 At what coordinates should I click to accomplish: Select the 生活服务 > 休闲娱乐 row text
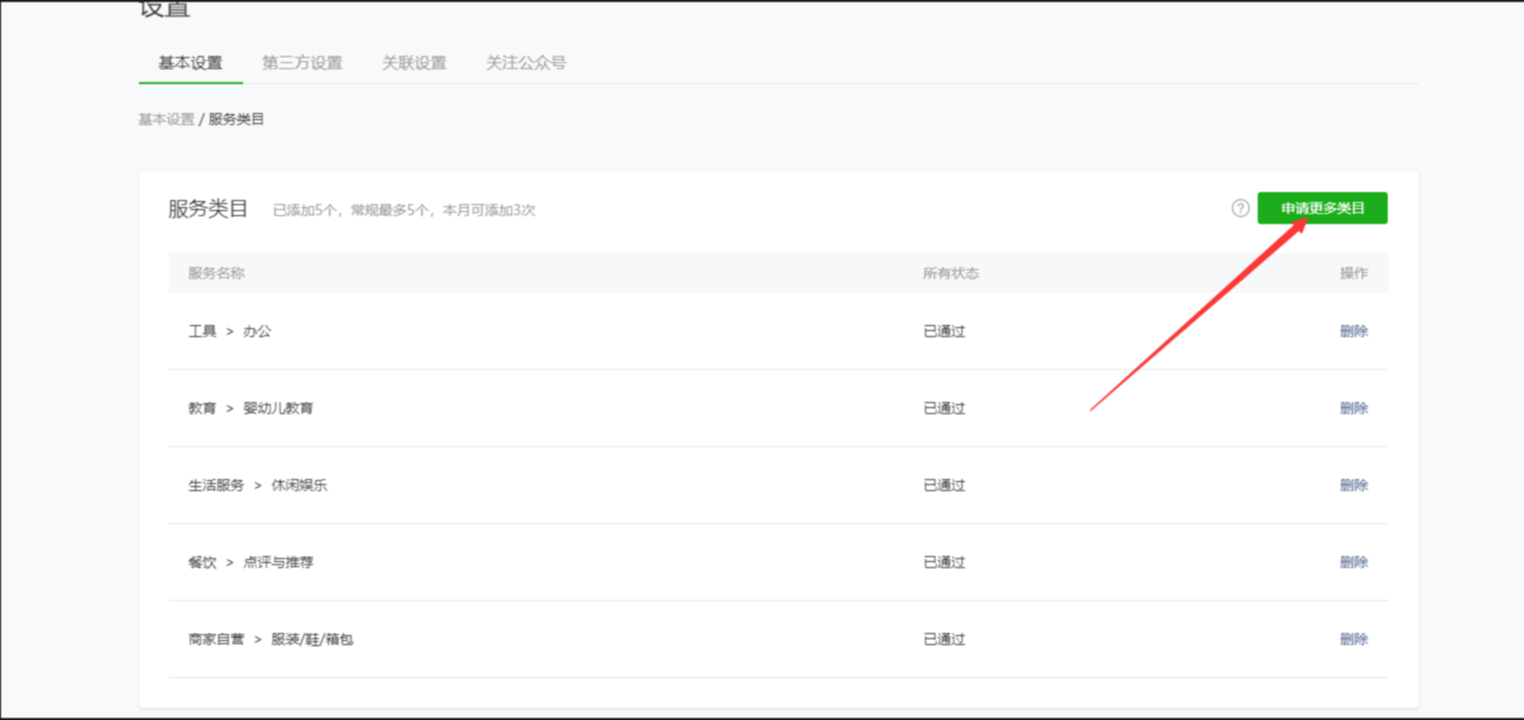pos(258,485)
